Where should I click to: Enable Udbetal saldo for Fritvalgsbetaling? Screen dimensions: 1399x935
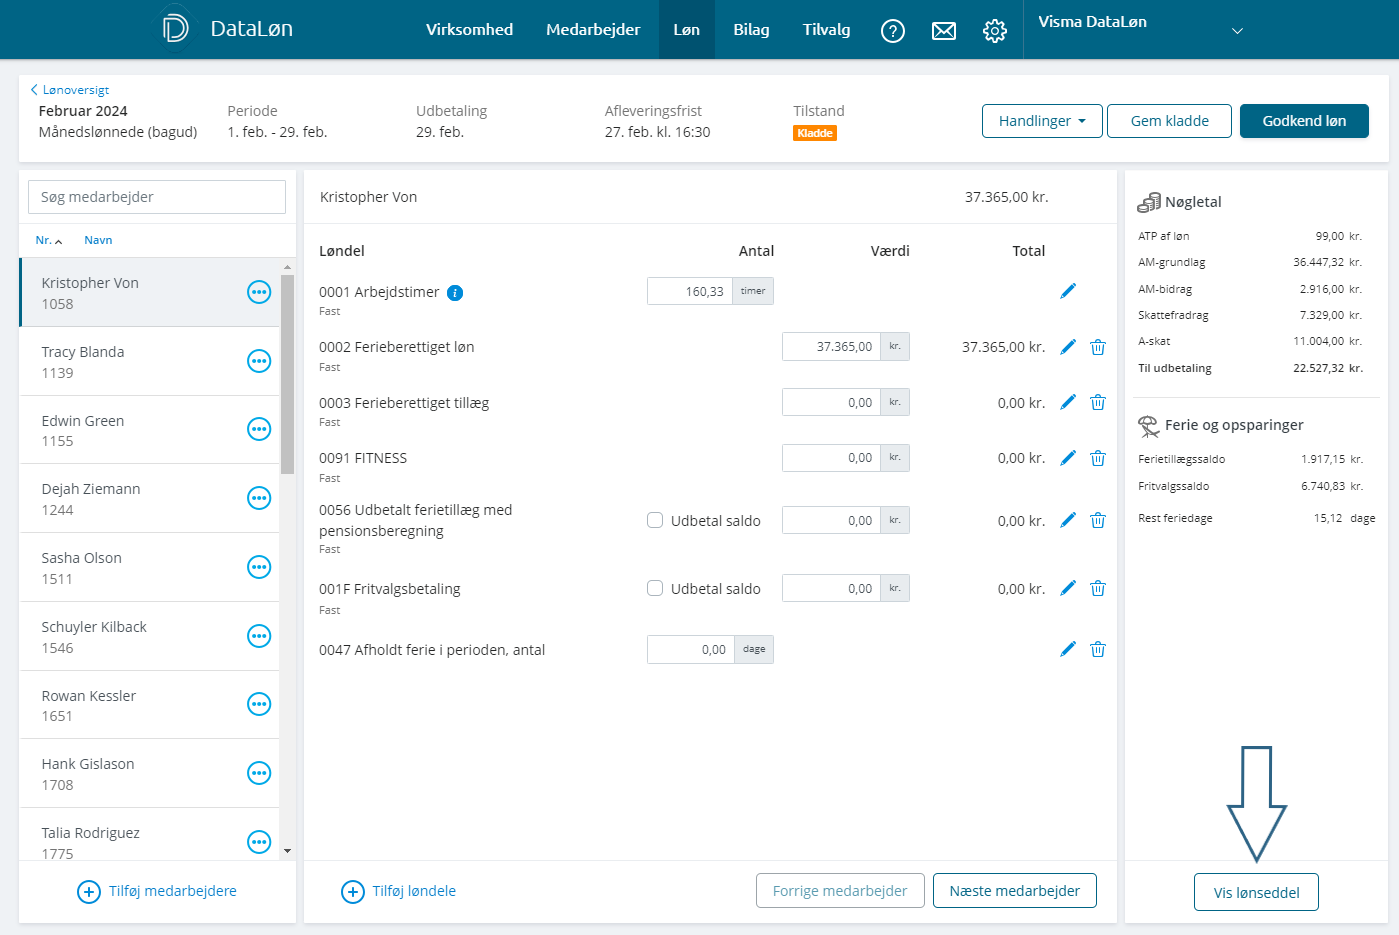655,588
